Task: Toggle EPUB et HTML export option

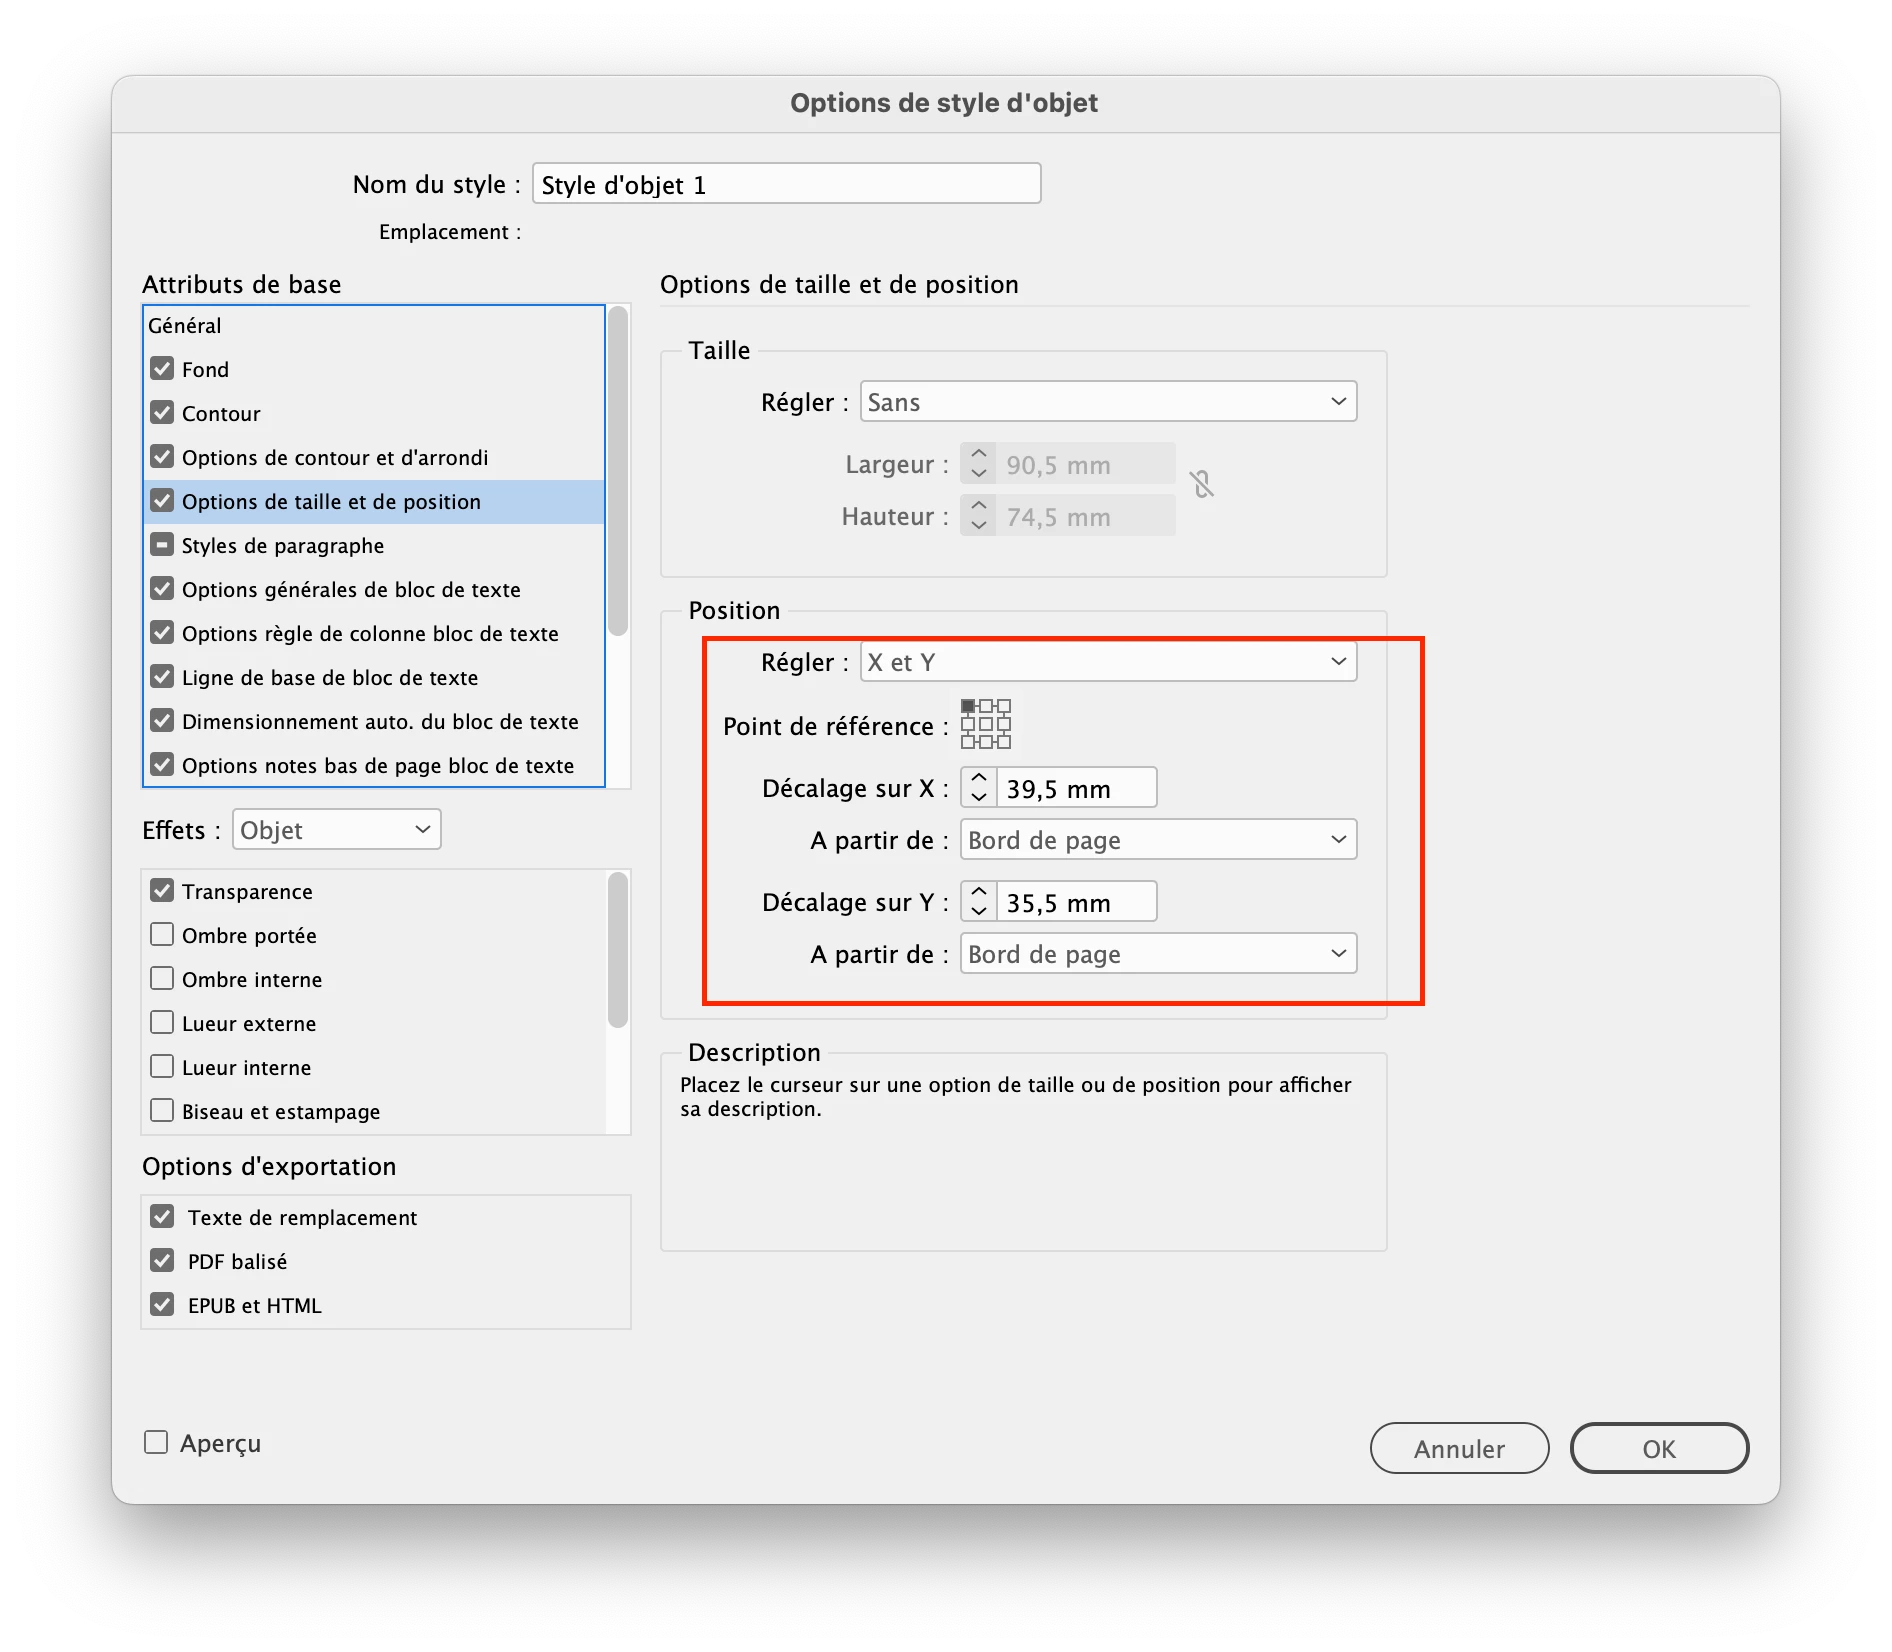Action: (162, 1305)
